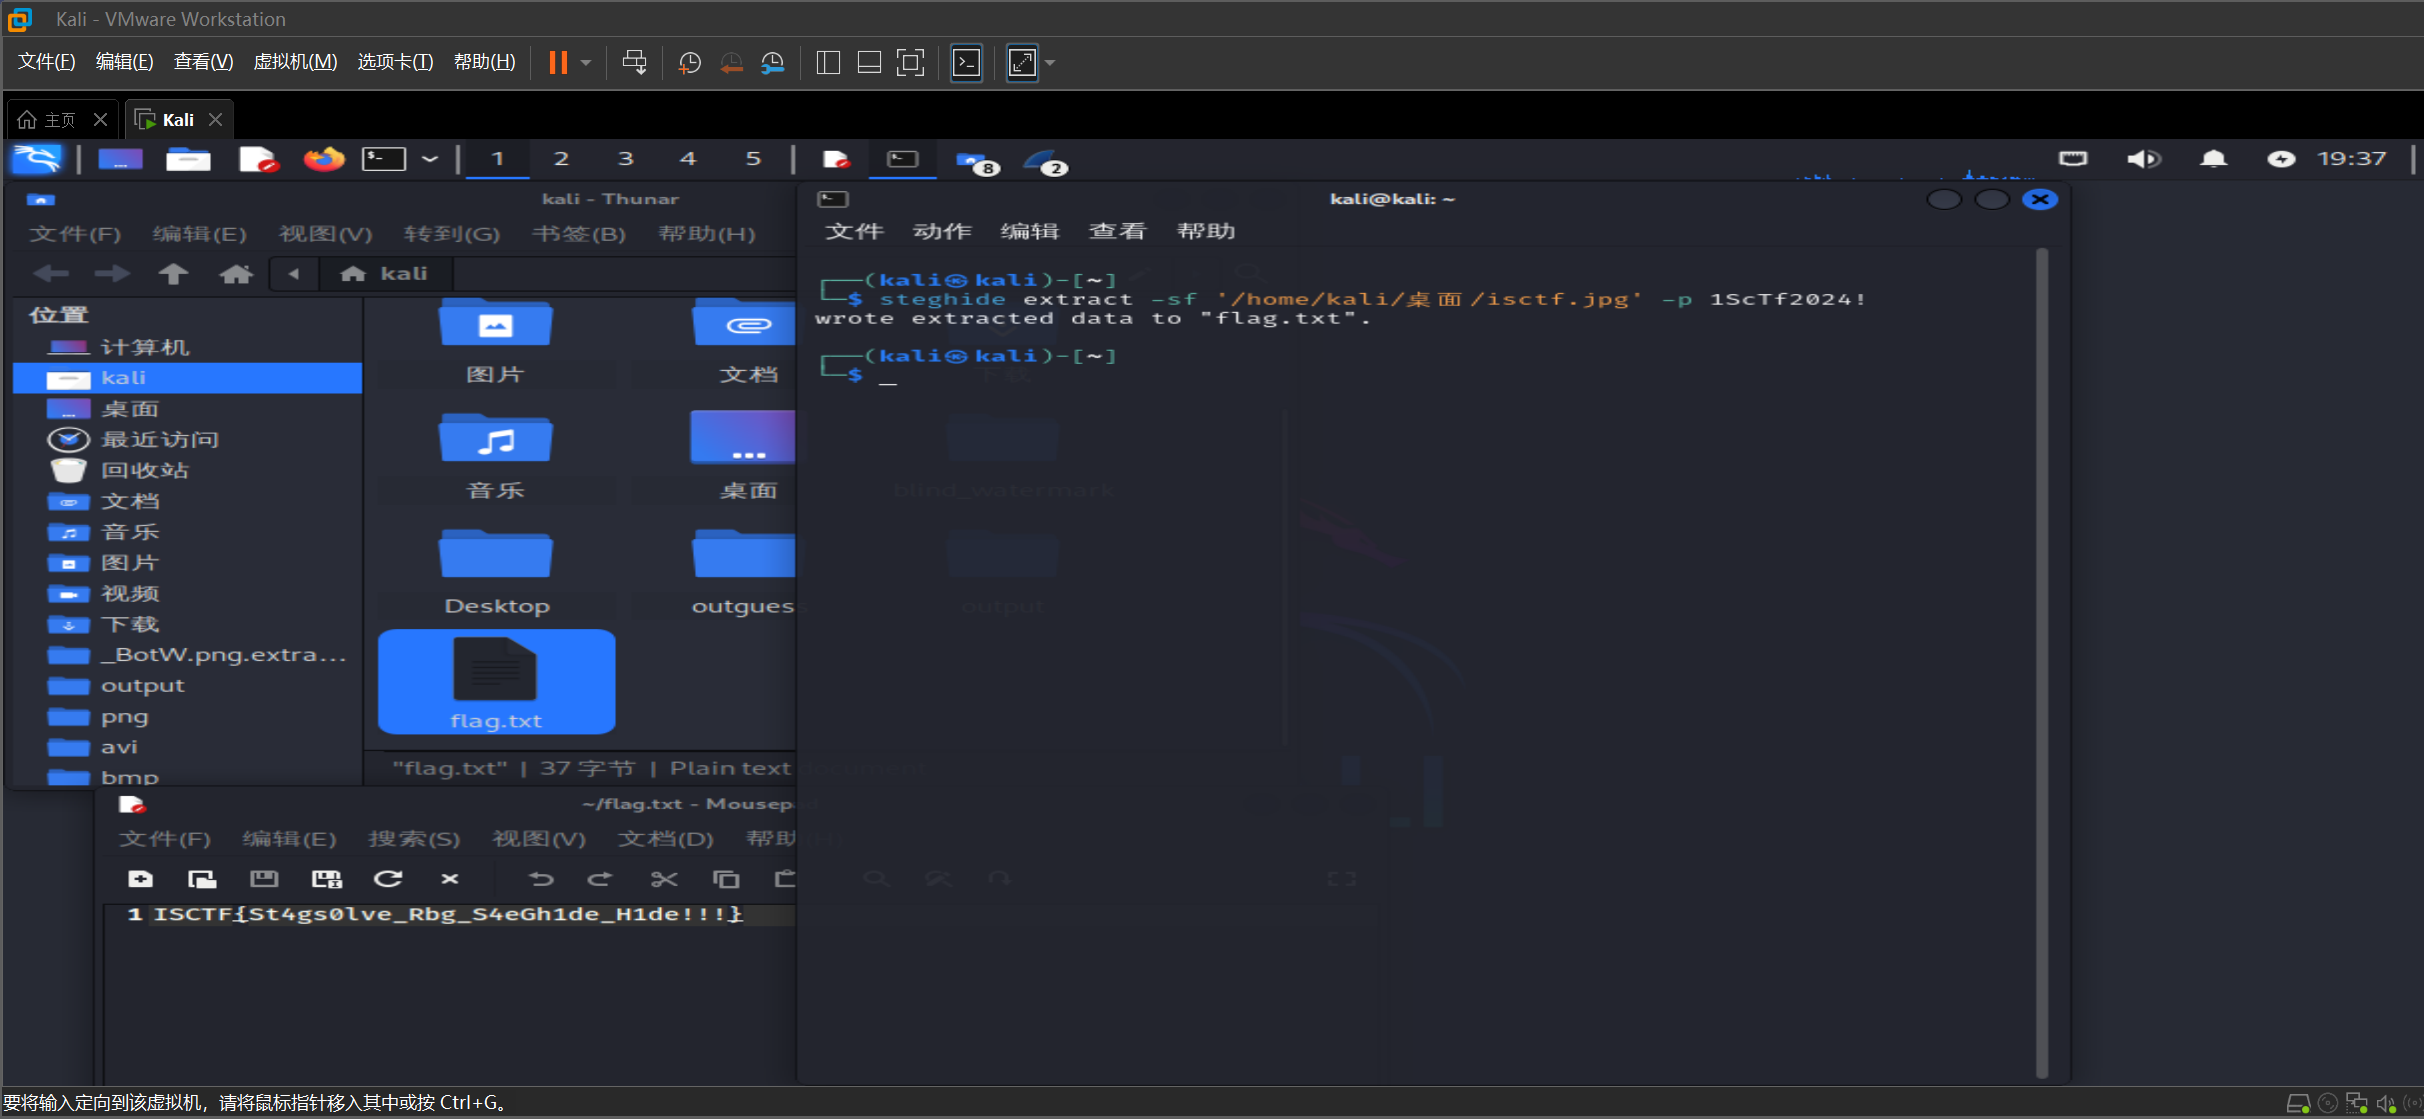Click the Mousepad reload document icon
Screen dimensions: 2425x1119
coord(388,879)
